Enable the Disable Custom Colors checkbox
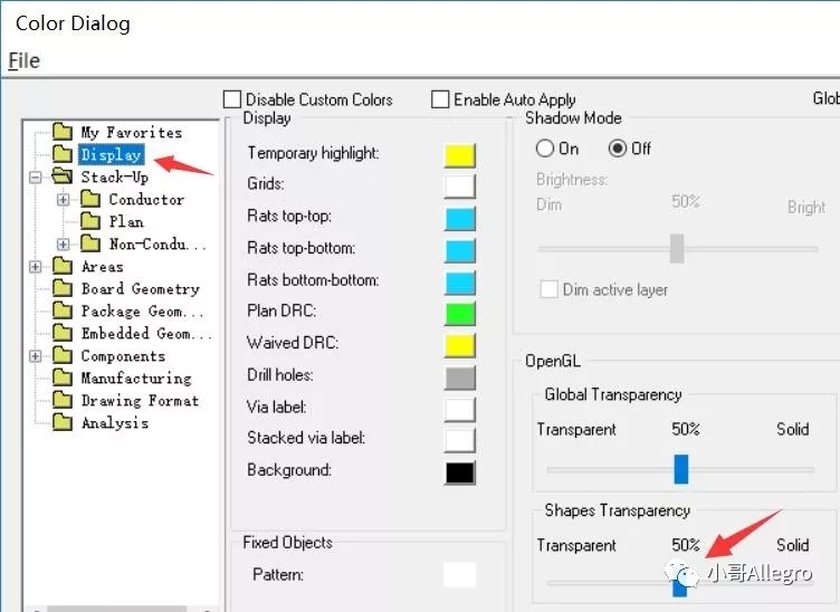The height and width of the screenshot is (612, 840). click(232, 99)
